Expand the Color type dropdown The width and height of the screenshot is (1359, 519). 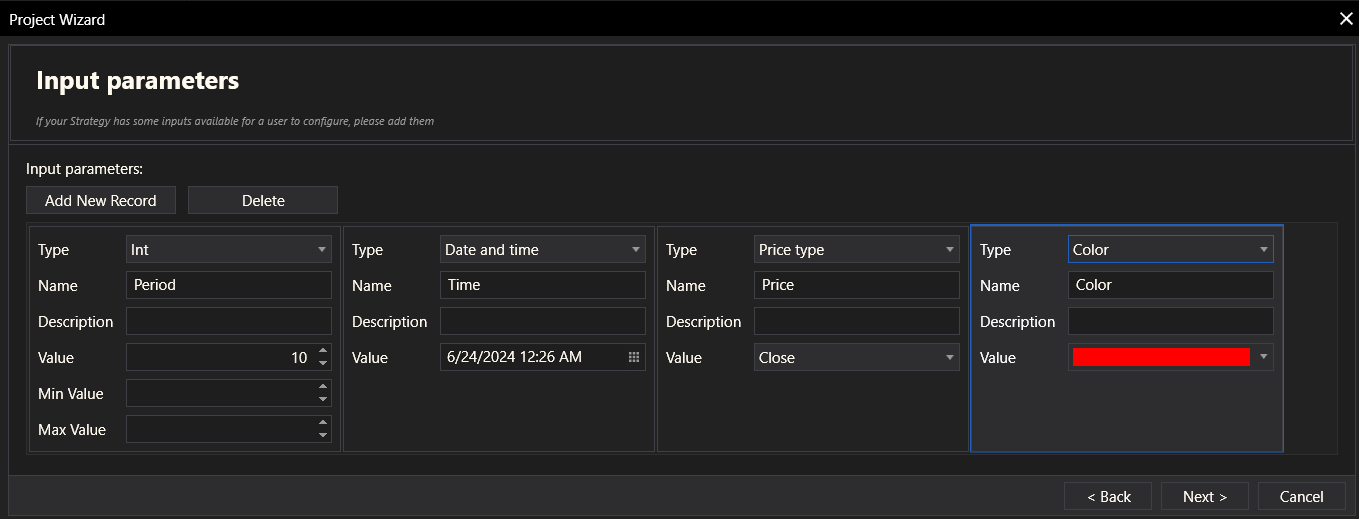coord(1264,249)
